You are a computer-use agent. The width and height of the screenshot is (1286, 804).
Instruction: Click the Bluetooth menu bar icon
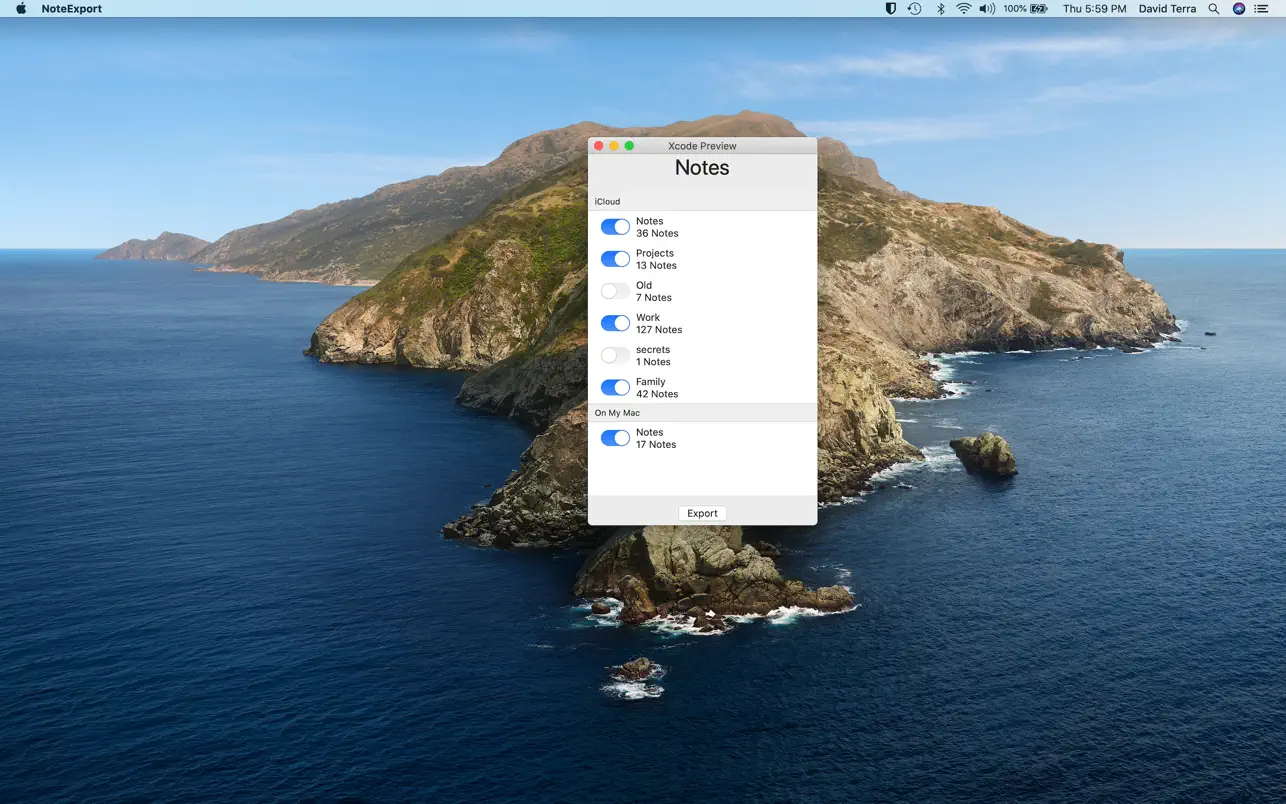[939, 8]
